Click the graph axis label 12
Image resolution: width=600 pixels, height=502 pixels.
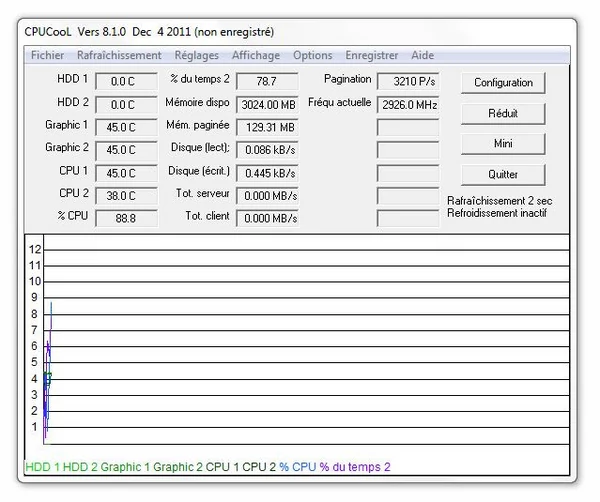pyautogui.click(x=35, y=249)
